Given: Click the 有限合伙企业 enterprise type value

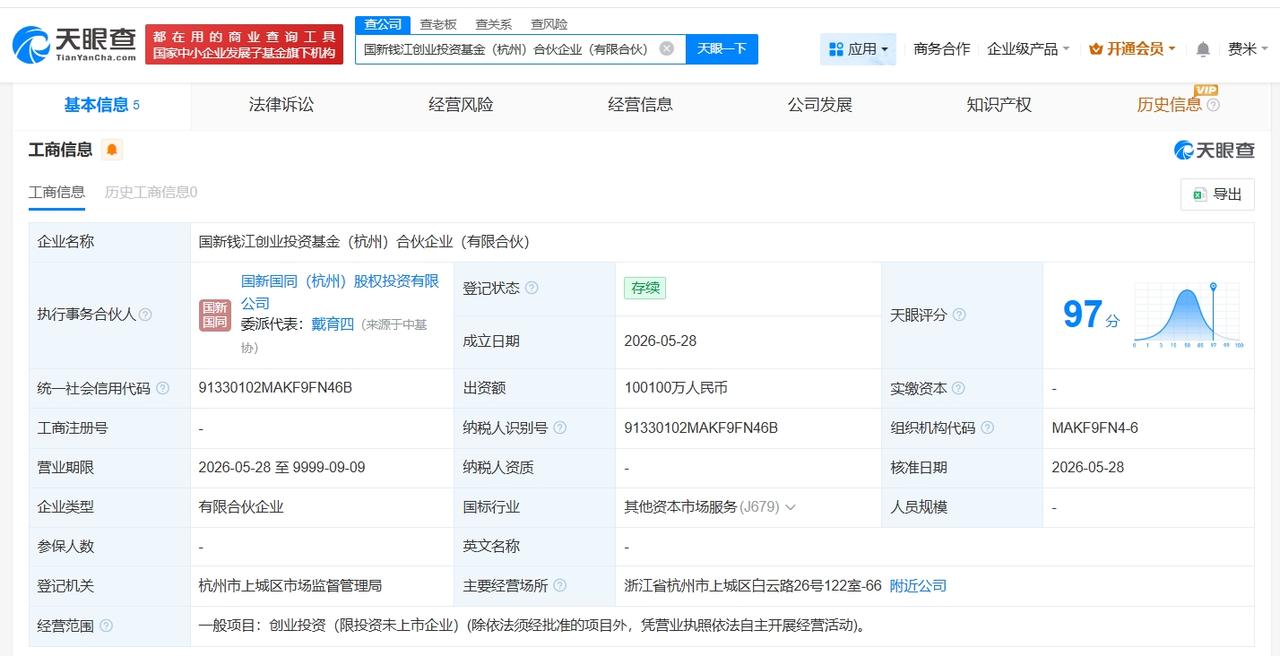Looking at the screenshot, I should [241, 507].
